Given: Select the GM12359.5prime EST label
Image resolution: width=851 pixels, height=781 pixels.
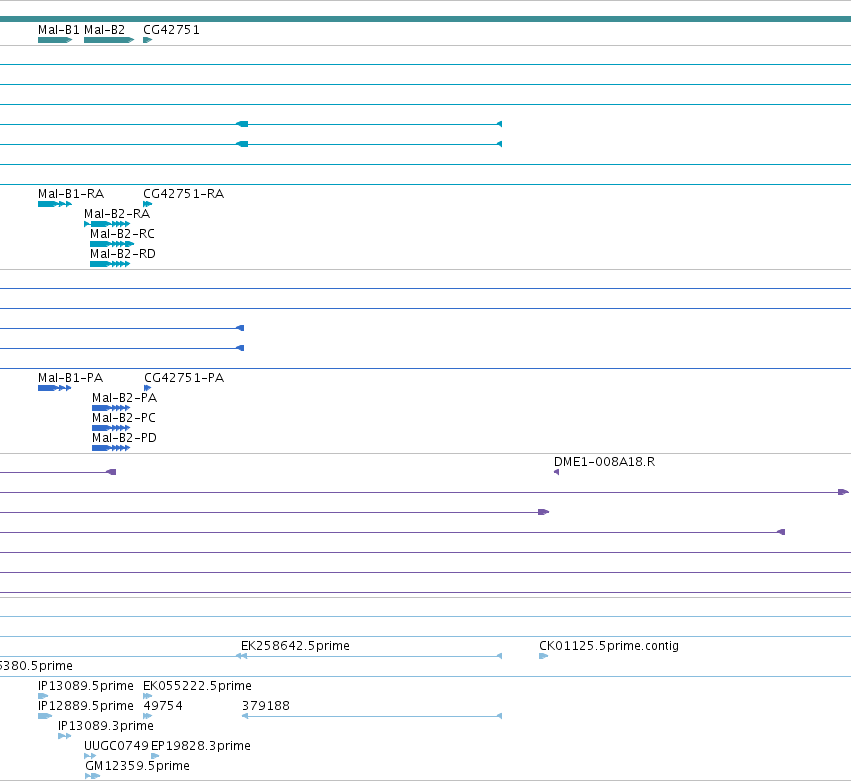Looking at the screenshot, I should [137, 766].
